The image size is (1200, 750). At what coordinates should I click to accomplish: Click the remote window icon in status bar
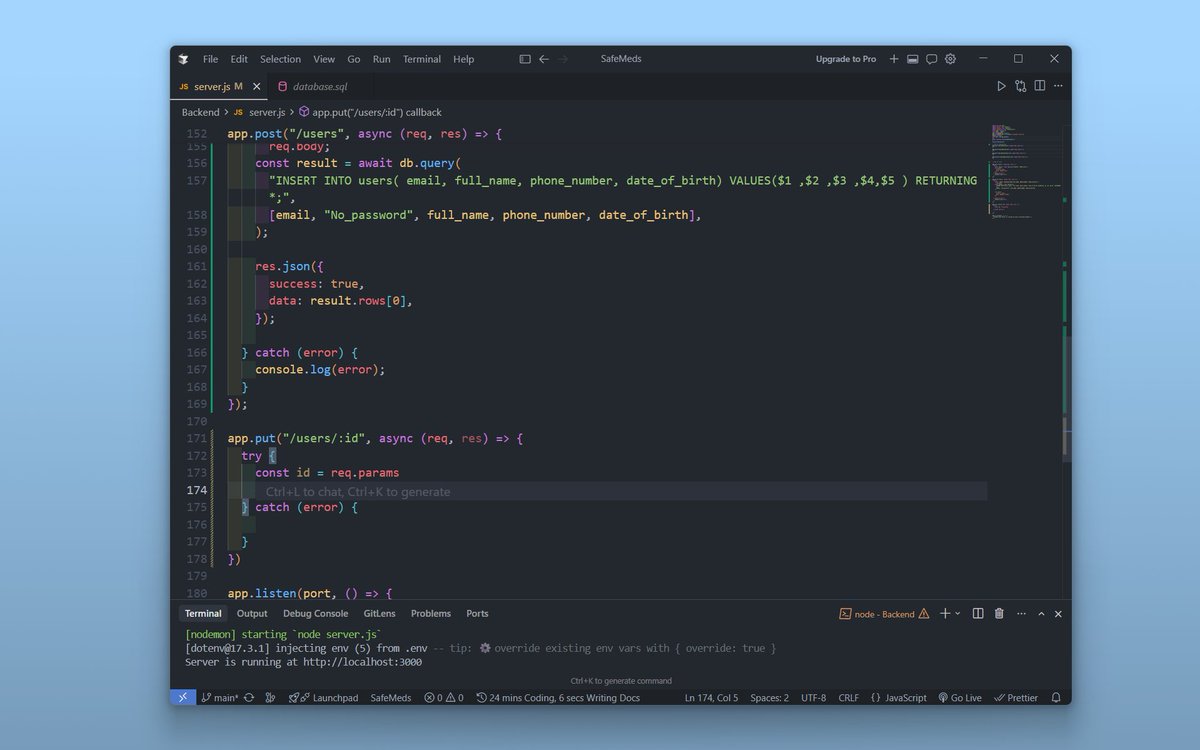tap(182, 697)
